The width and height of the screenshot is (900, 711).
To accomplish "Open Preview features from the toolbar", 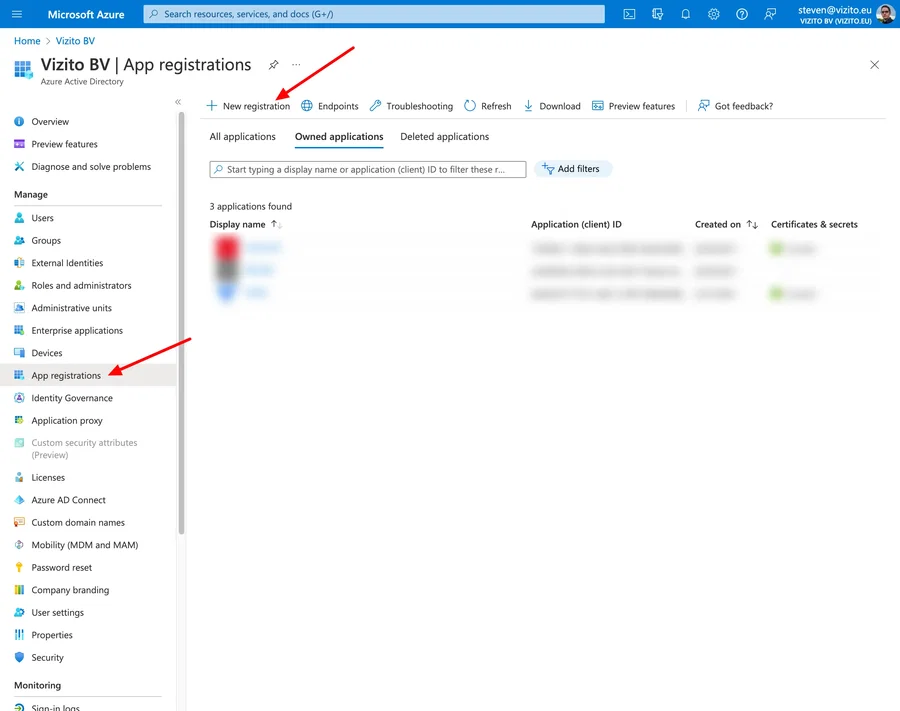I will pyautogui.click(x=633, y=105).
